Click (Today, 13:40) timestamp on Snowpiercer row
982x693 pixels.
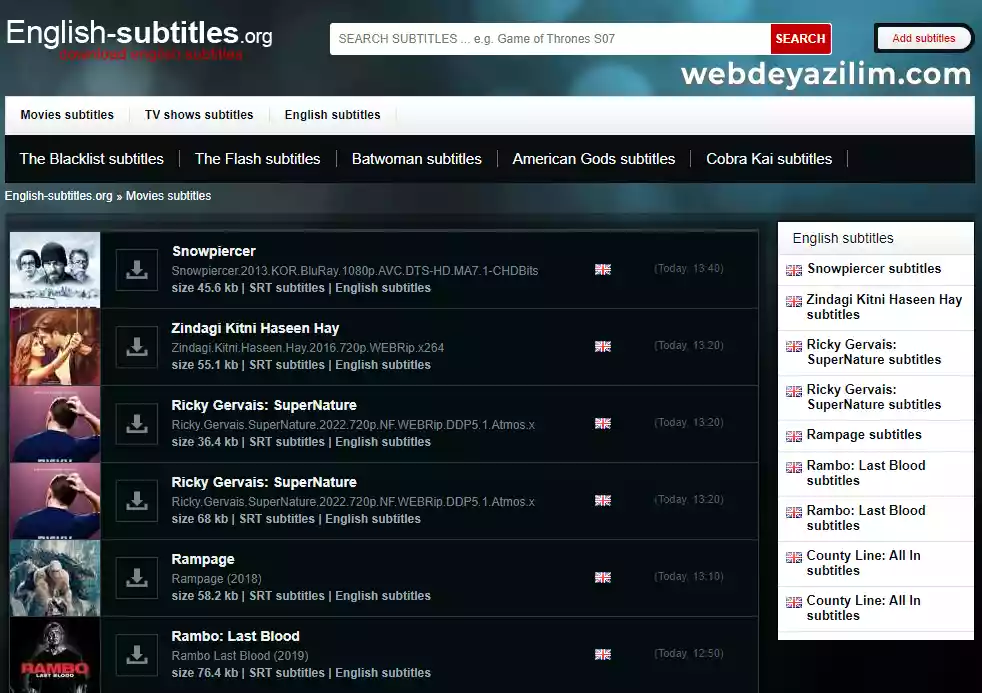[x=689, y=269]
